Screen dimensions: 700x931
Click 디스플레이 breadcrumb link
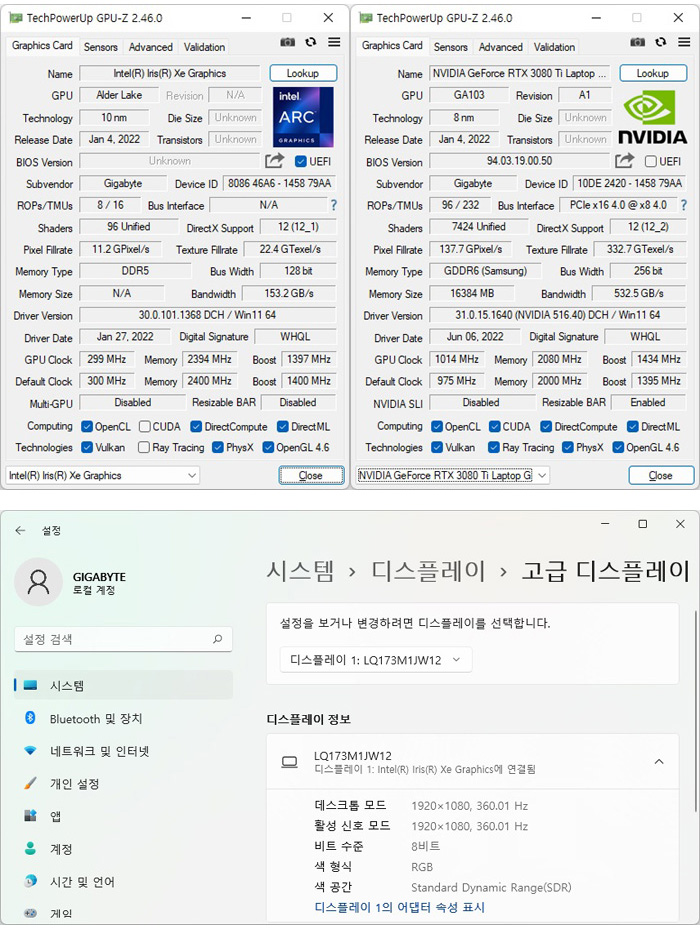click(428, 571)
